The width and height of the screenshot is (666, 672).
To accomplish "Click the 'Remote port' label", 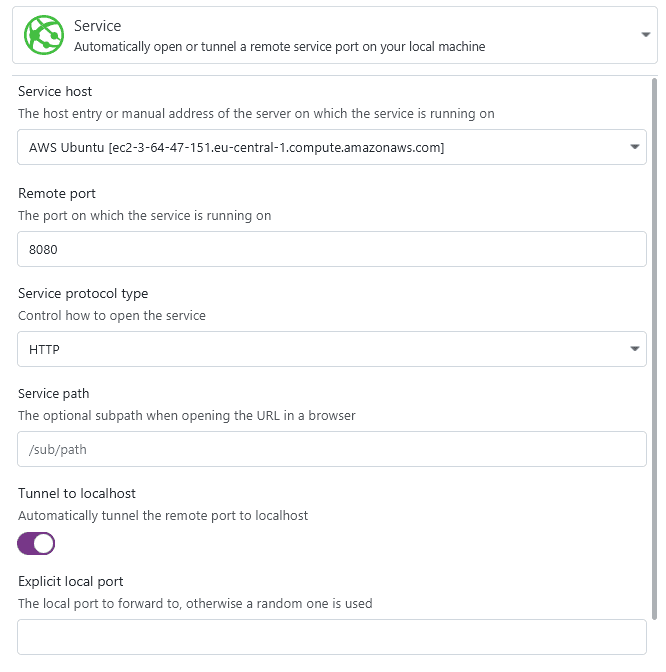I will click(x=57, y=193).
